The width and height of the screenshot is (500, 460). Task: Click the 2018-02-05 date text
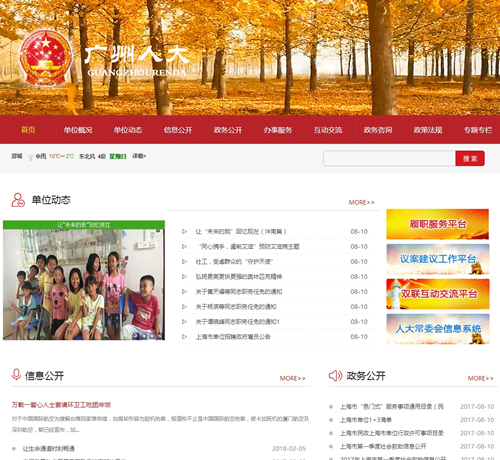289,449
